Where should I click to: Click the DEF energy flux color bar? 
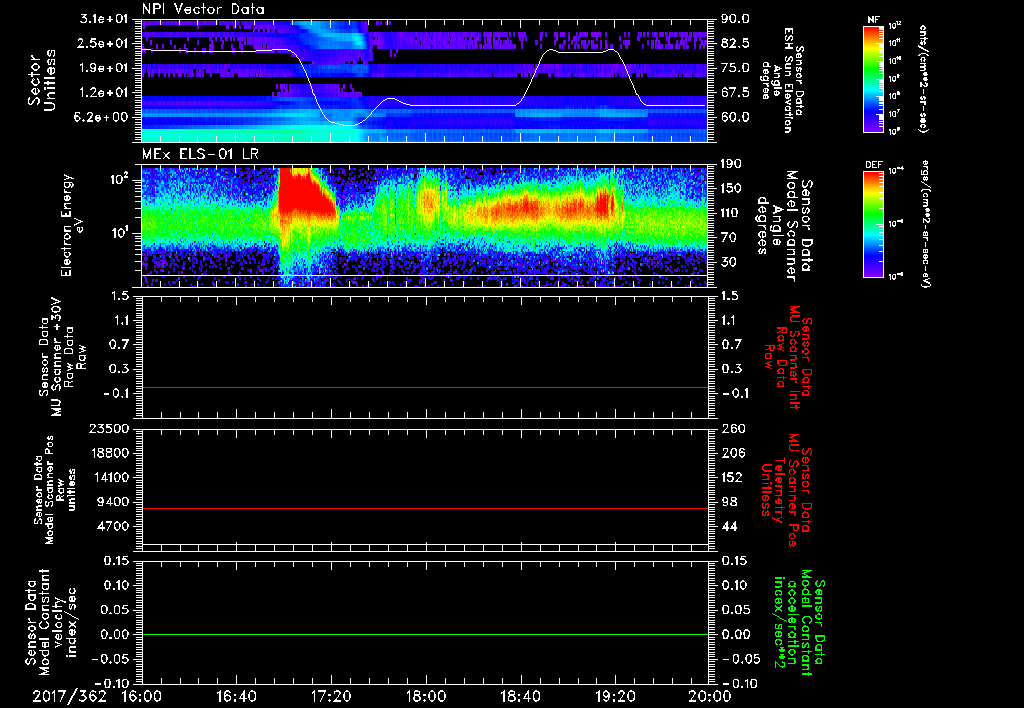873,224
